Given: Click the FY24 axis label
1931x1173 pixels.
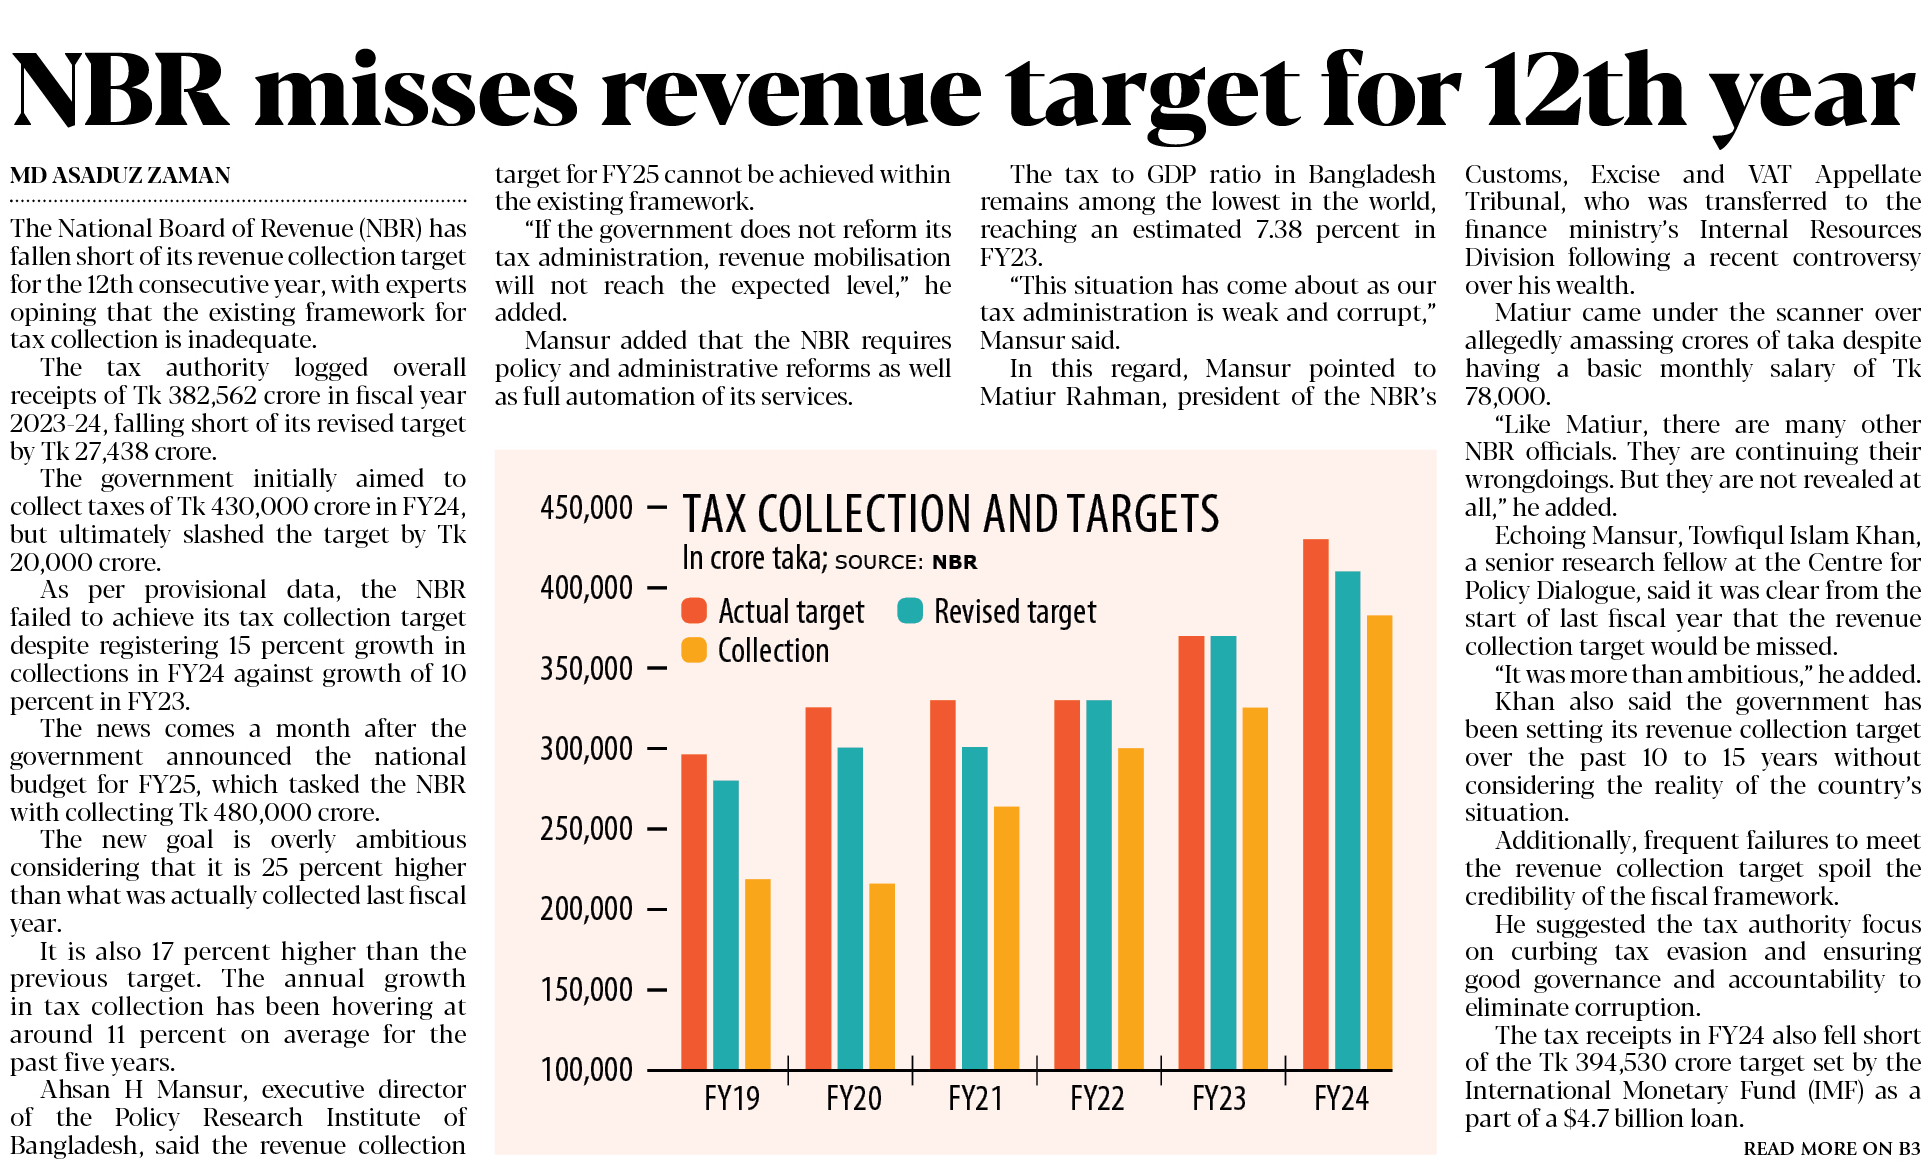Looking at the screenshot, I should (x=1341, y=1098).
